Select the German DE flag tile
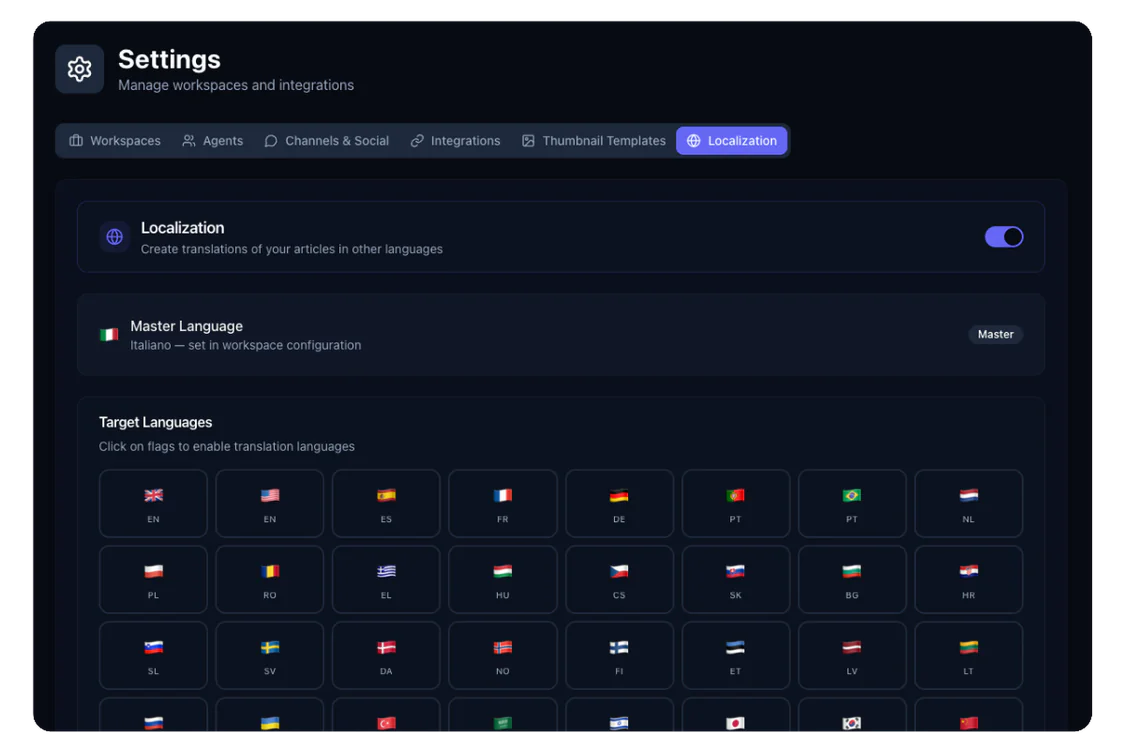1125x750 pixels. click(x=619, y=504)
